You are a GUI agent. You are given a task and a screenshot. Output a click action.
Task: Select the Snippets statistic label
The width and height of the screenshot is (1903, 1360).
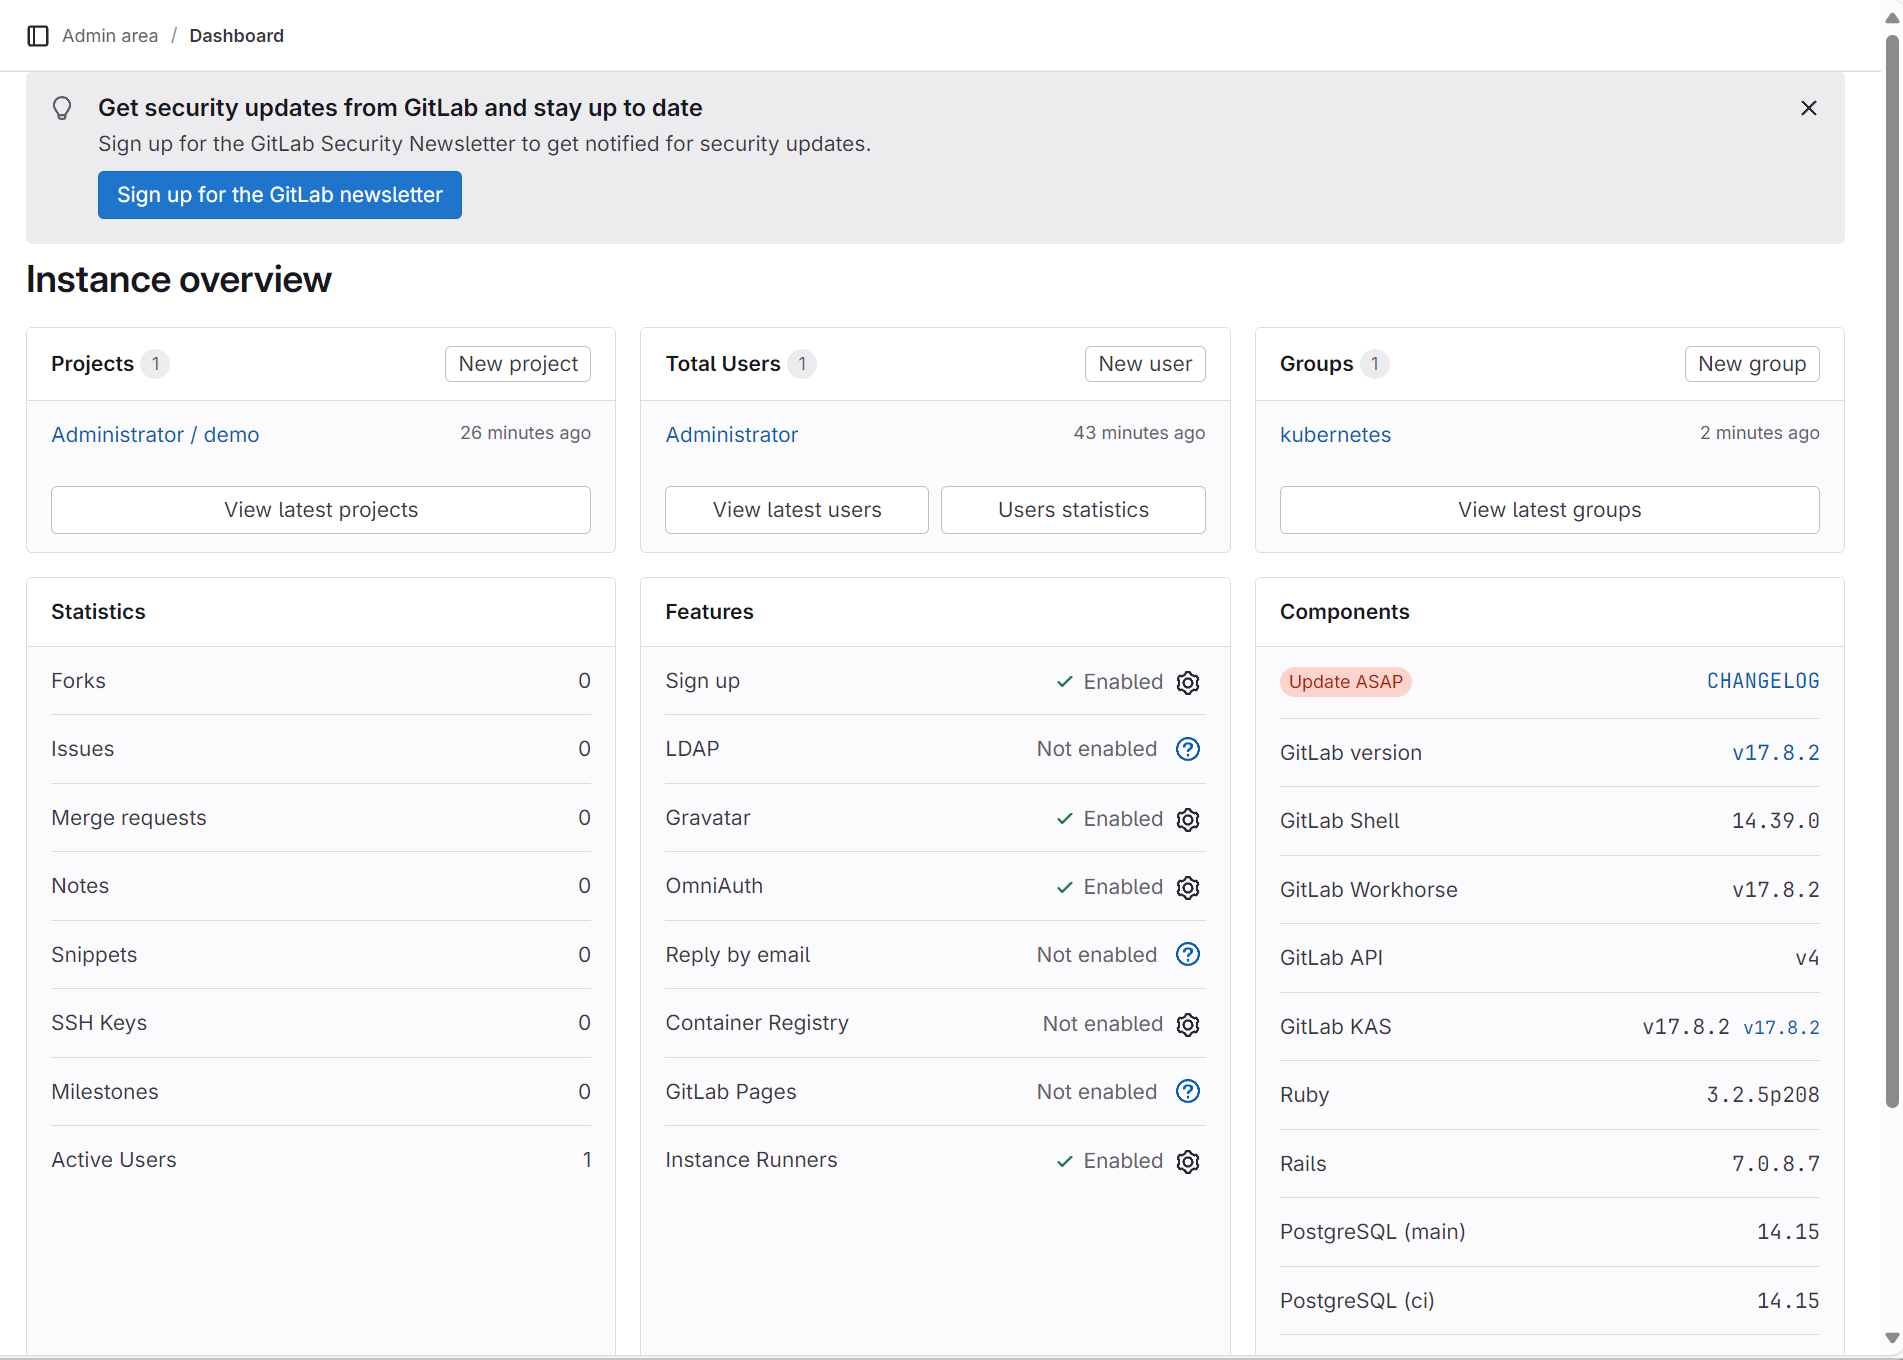(94, 955)
